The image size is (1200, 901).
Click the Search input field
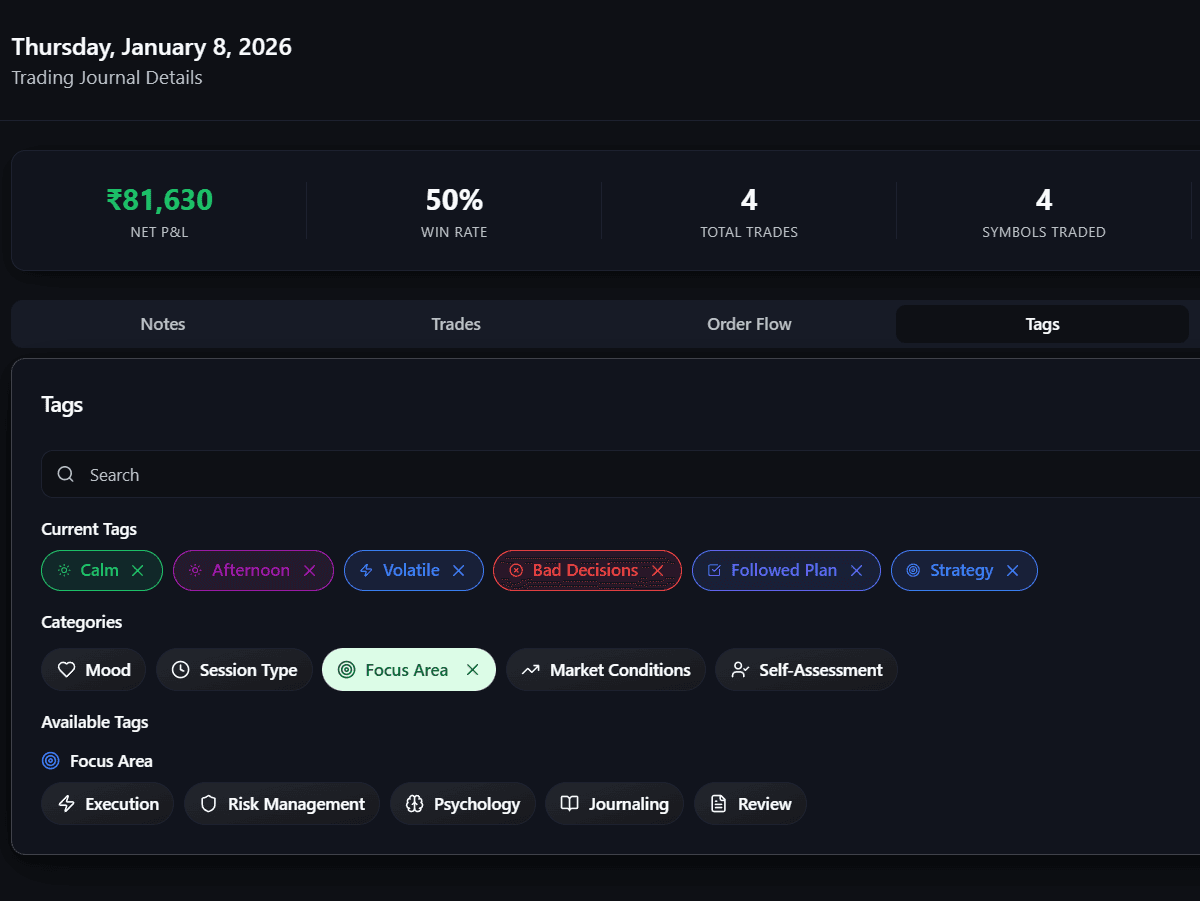pos(400,474)
